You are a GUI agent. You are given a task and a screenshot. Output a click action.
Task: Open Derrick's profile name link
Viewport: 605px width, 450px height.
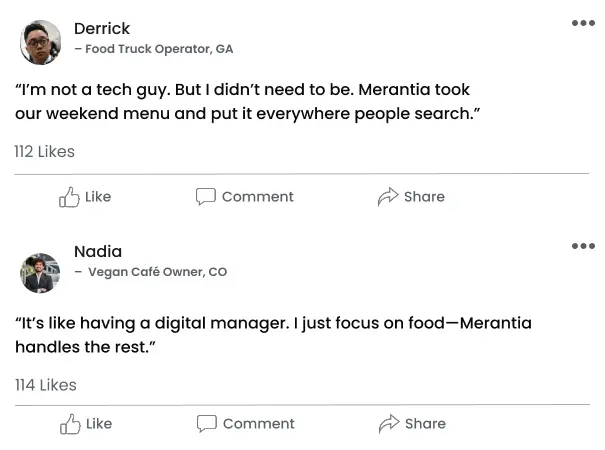click(102, 28)
